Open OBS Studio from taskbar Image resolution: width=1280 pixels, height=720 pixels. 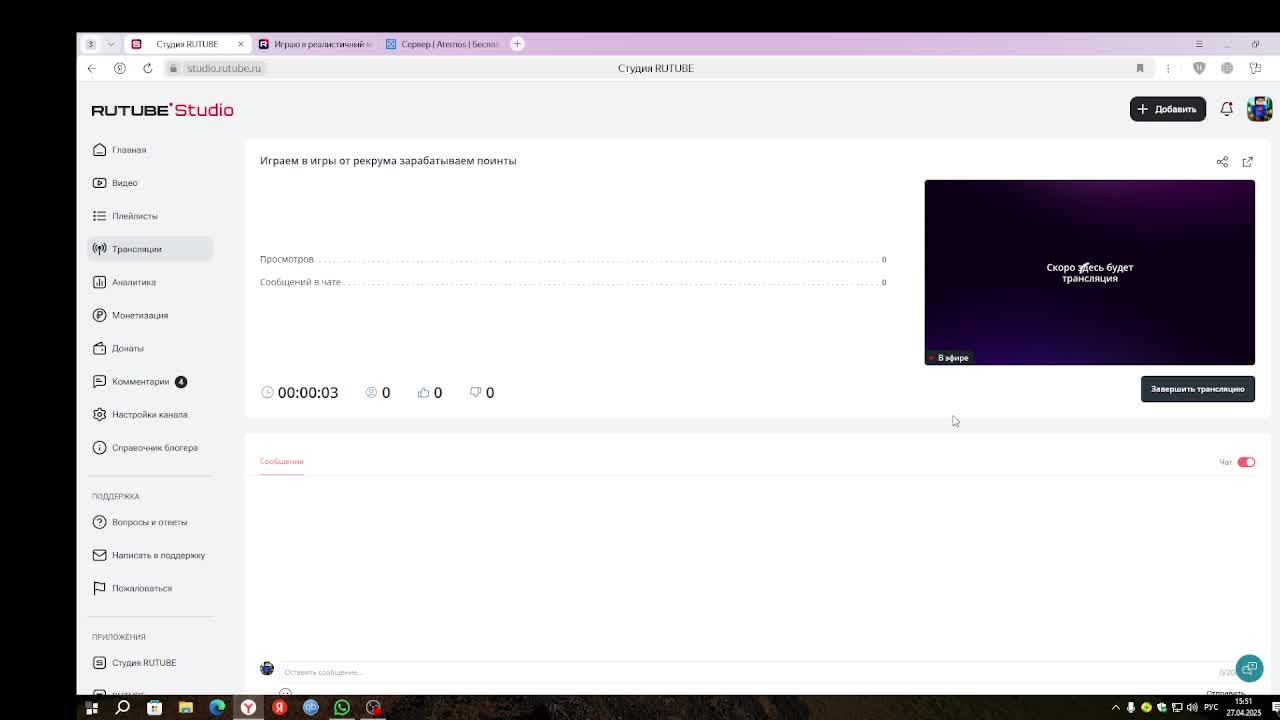373,708
